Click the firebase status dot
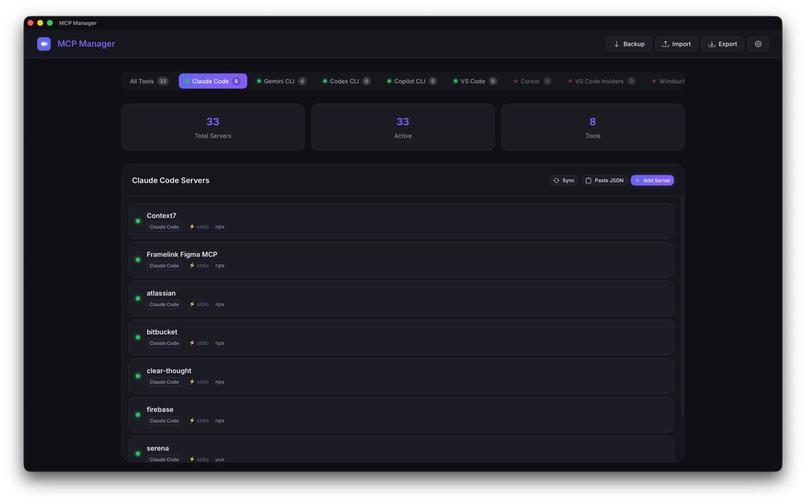Viewport: 806px width, 503px height. tap(138, 415)
